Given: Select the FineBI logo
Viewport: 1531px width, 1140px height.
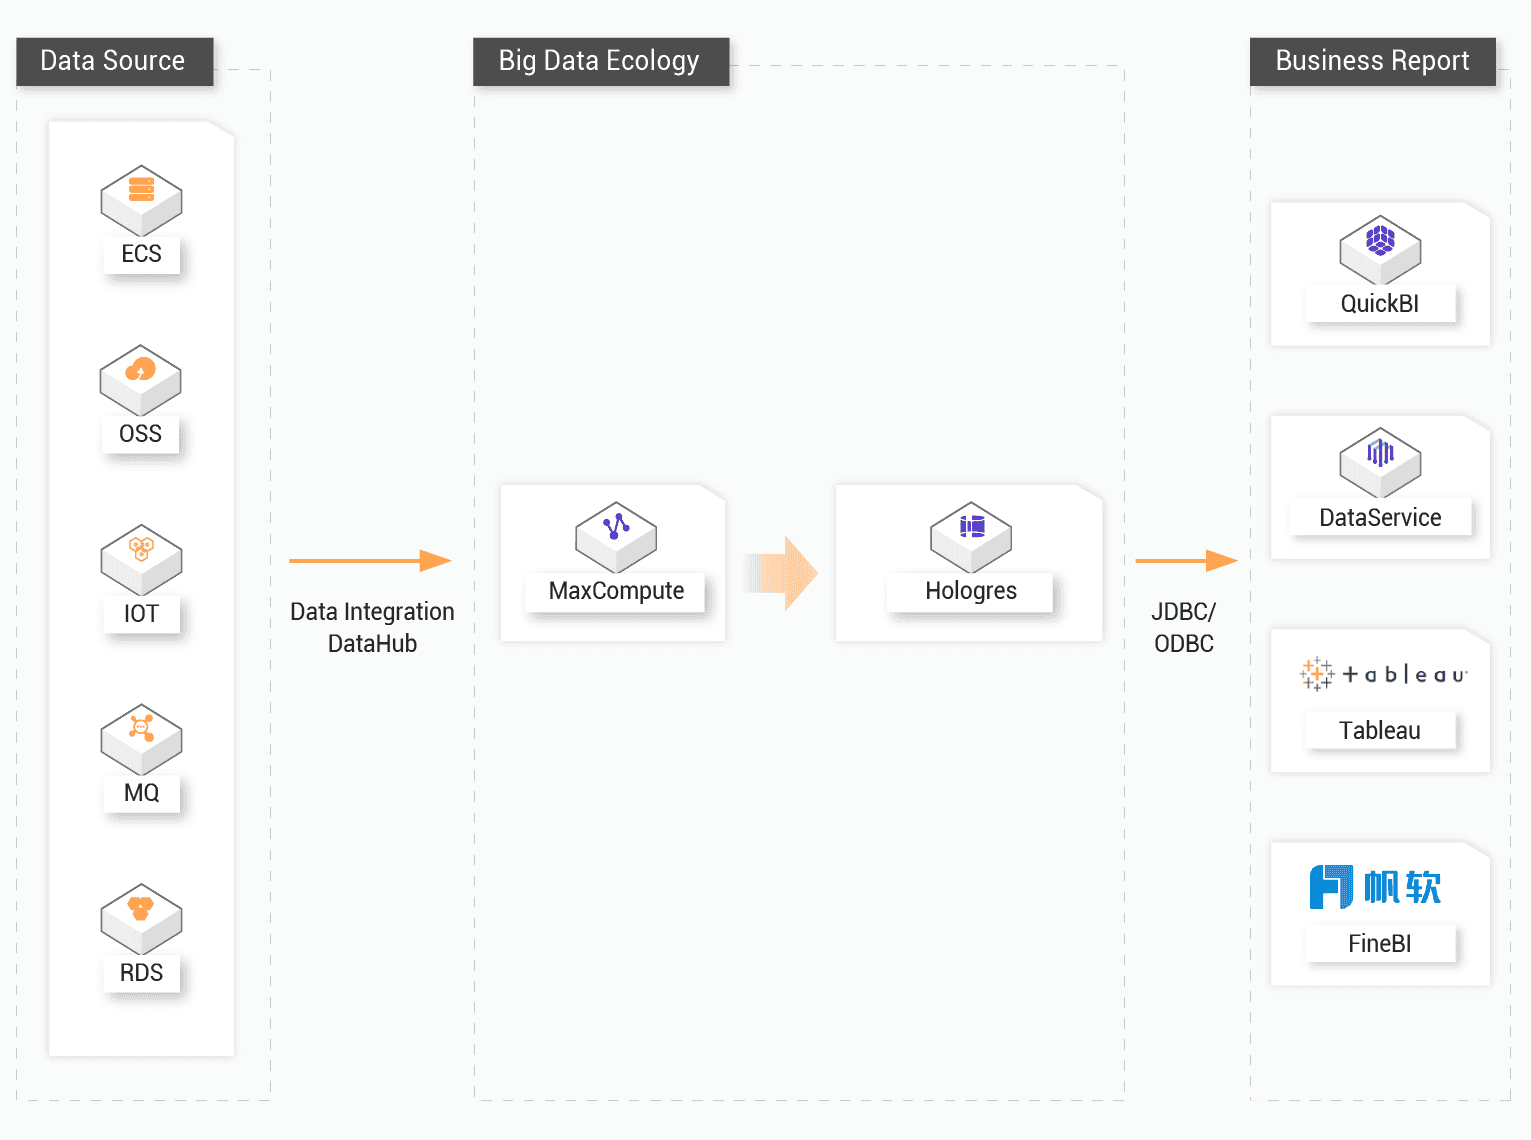Looking at the screenshot, I should click(x=1376, y=887).
